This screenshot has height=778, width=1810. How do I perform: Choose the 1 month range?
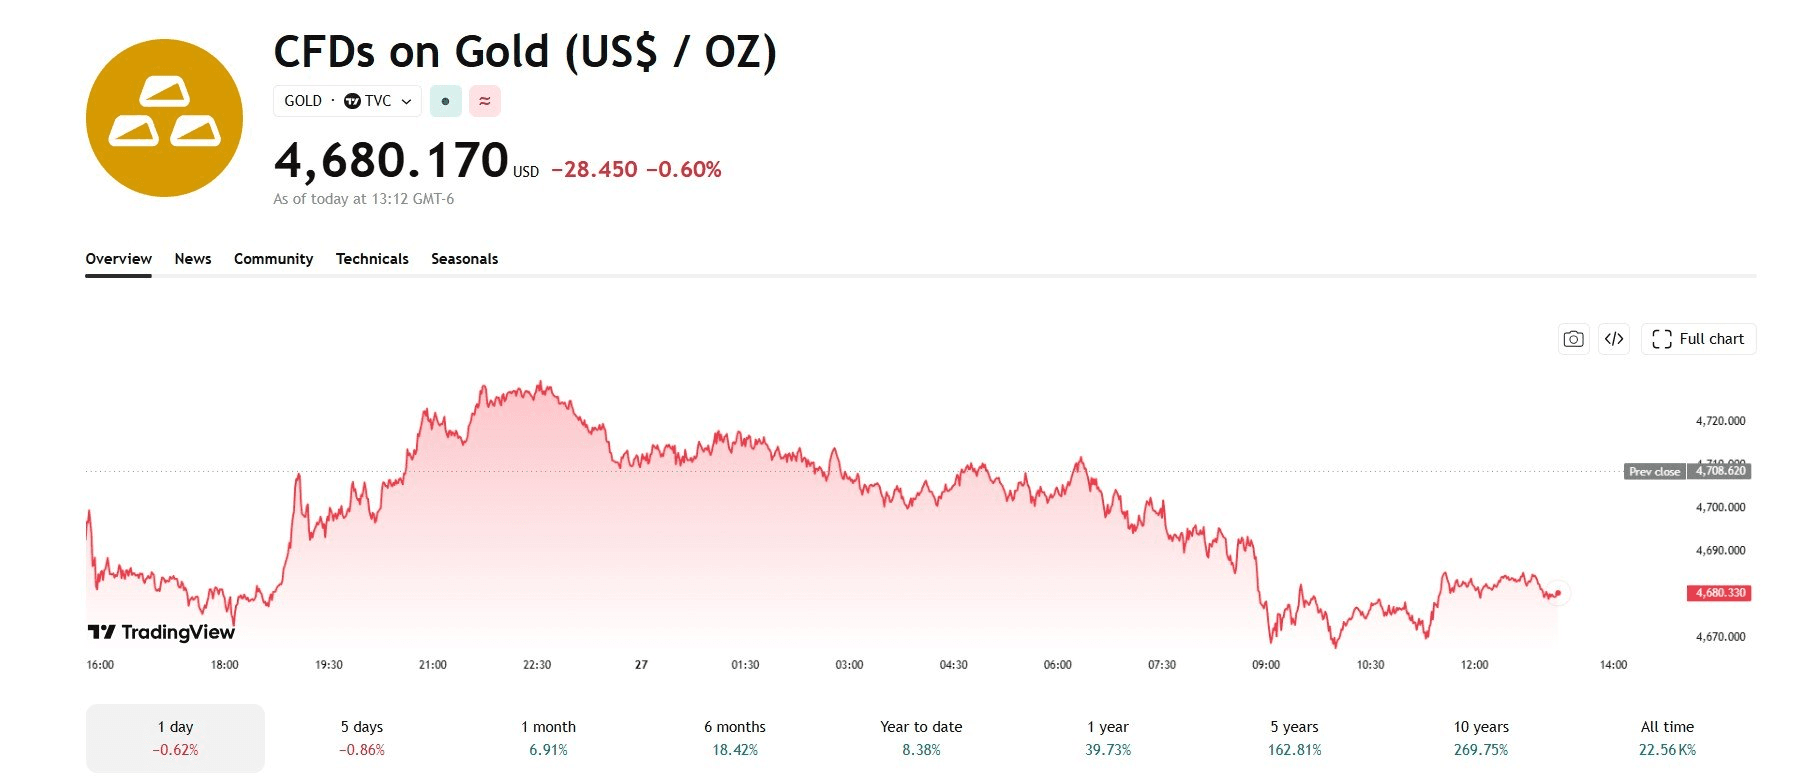tap(548, 738)
